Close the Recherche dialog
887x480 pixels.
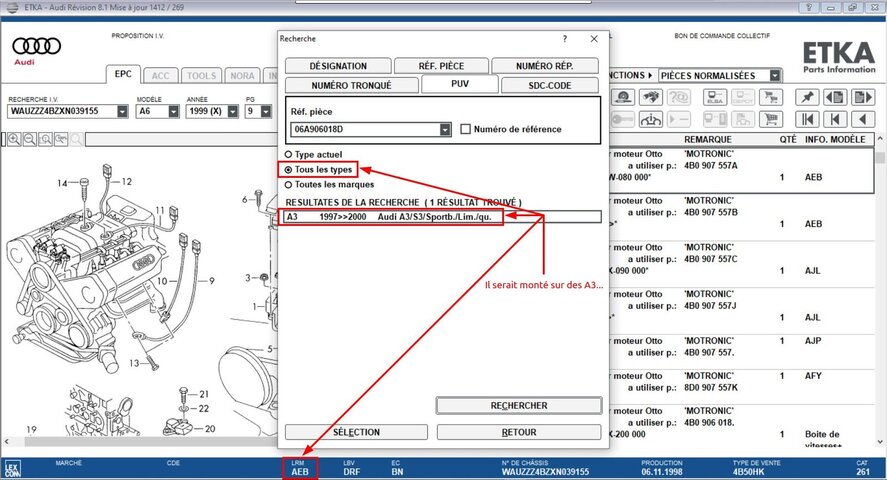(x=594, y=38)
